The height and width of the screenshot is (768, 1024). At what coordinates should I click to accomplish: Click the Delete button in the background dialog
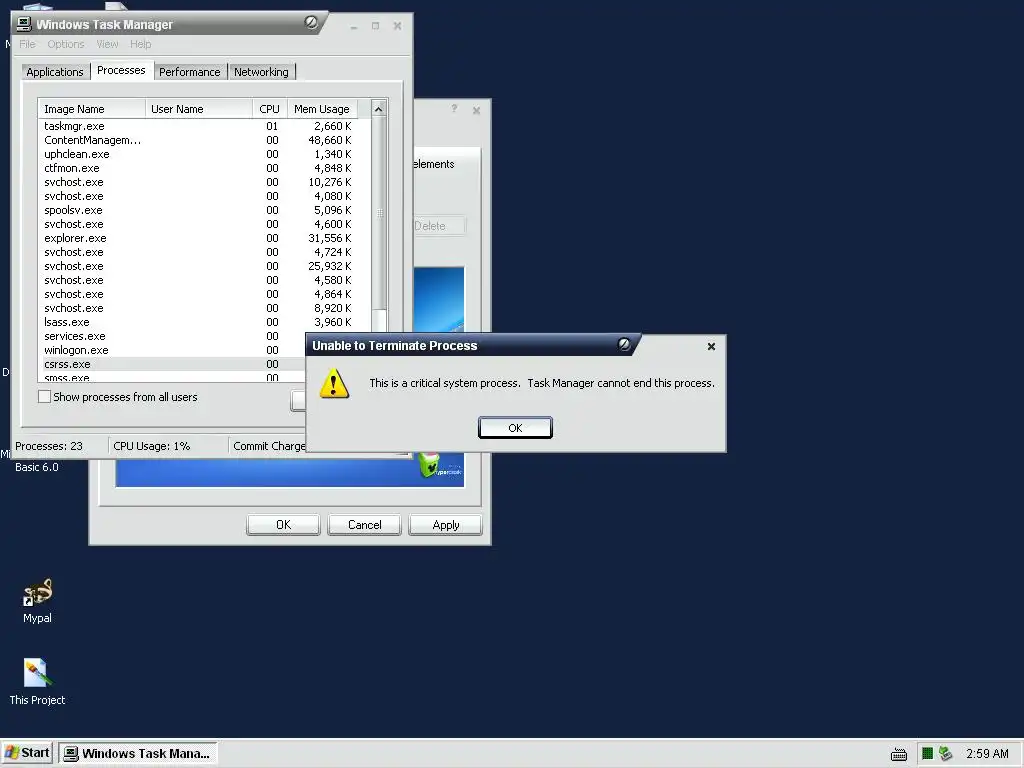(439, 226)
